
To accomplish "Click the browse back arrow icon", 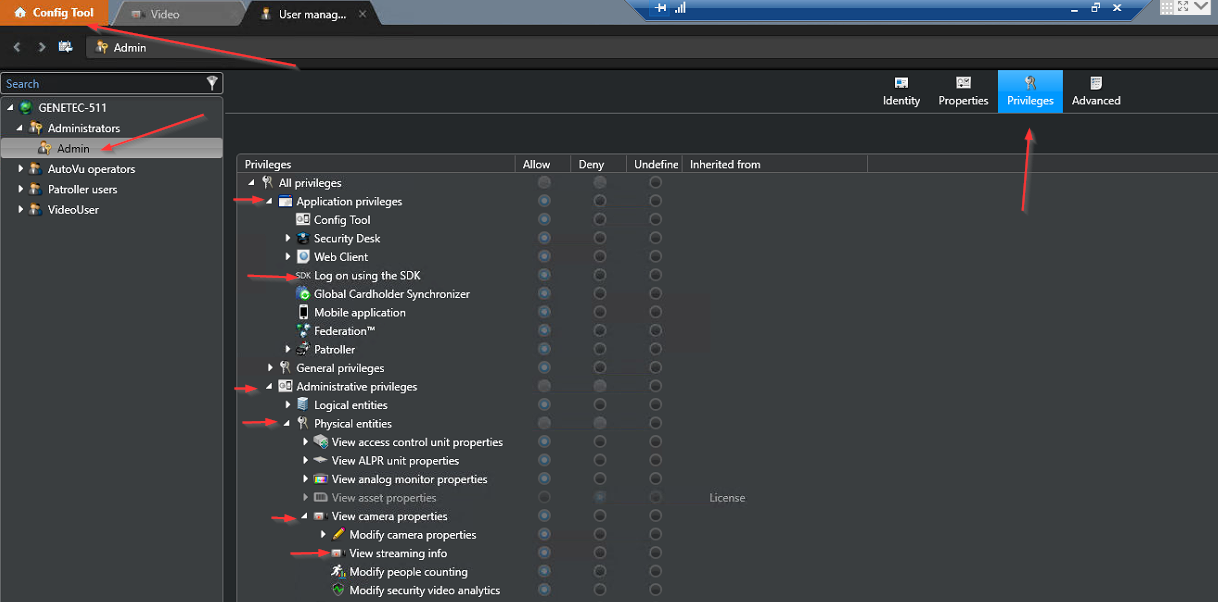I will [17, 47].
